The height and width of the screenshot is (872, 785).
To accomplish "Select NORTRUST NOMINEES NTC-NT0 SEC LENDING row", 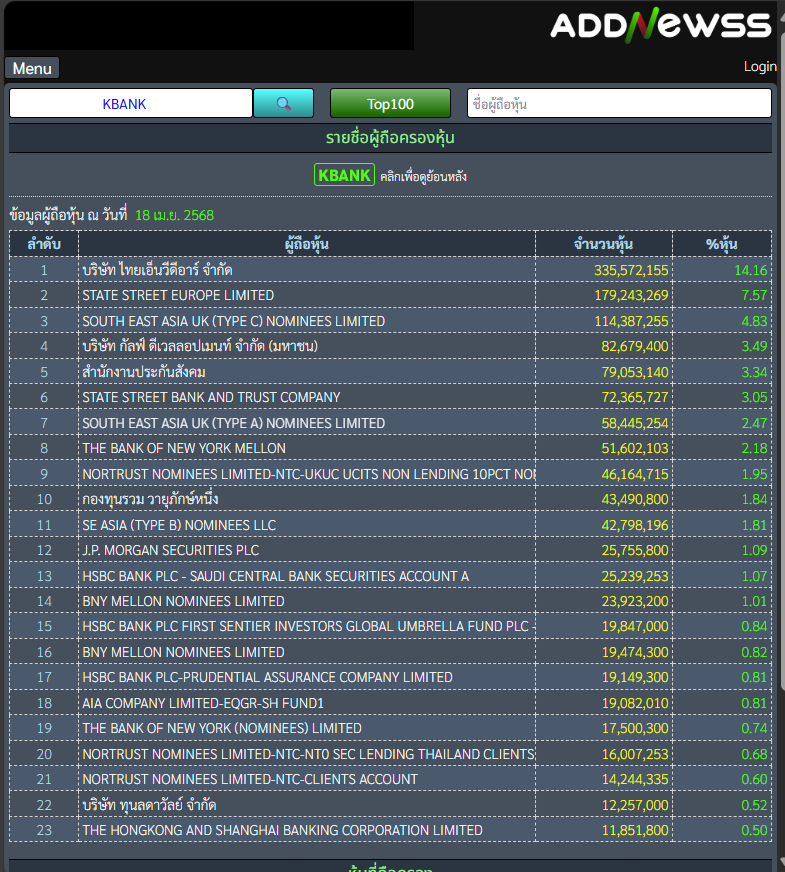I will [309, 754].
